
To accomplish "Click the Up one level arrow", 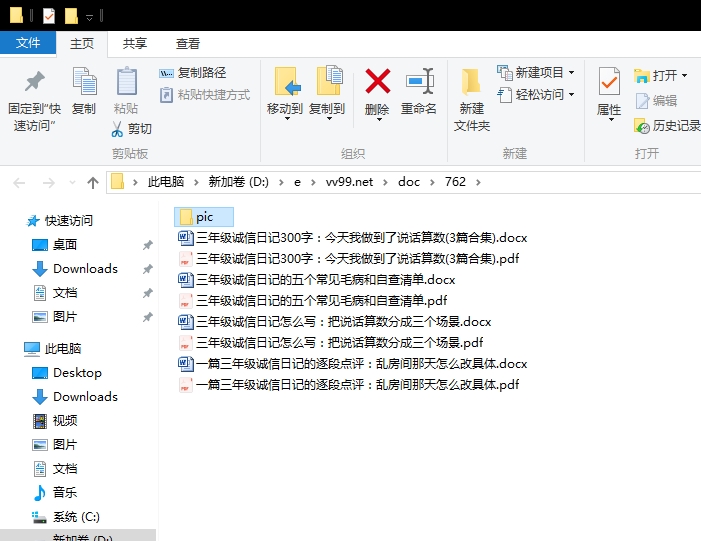I will coord(93,182).
